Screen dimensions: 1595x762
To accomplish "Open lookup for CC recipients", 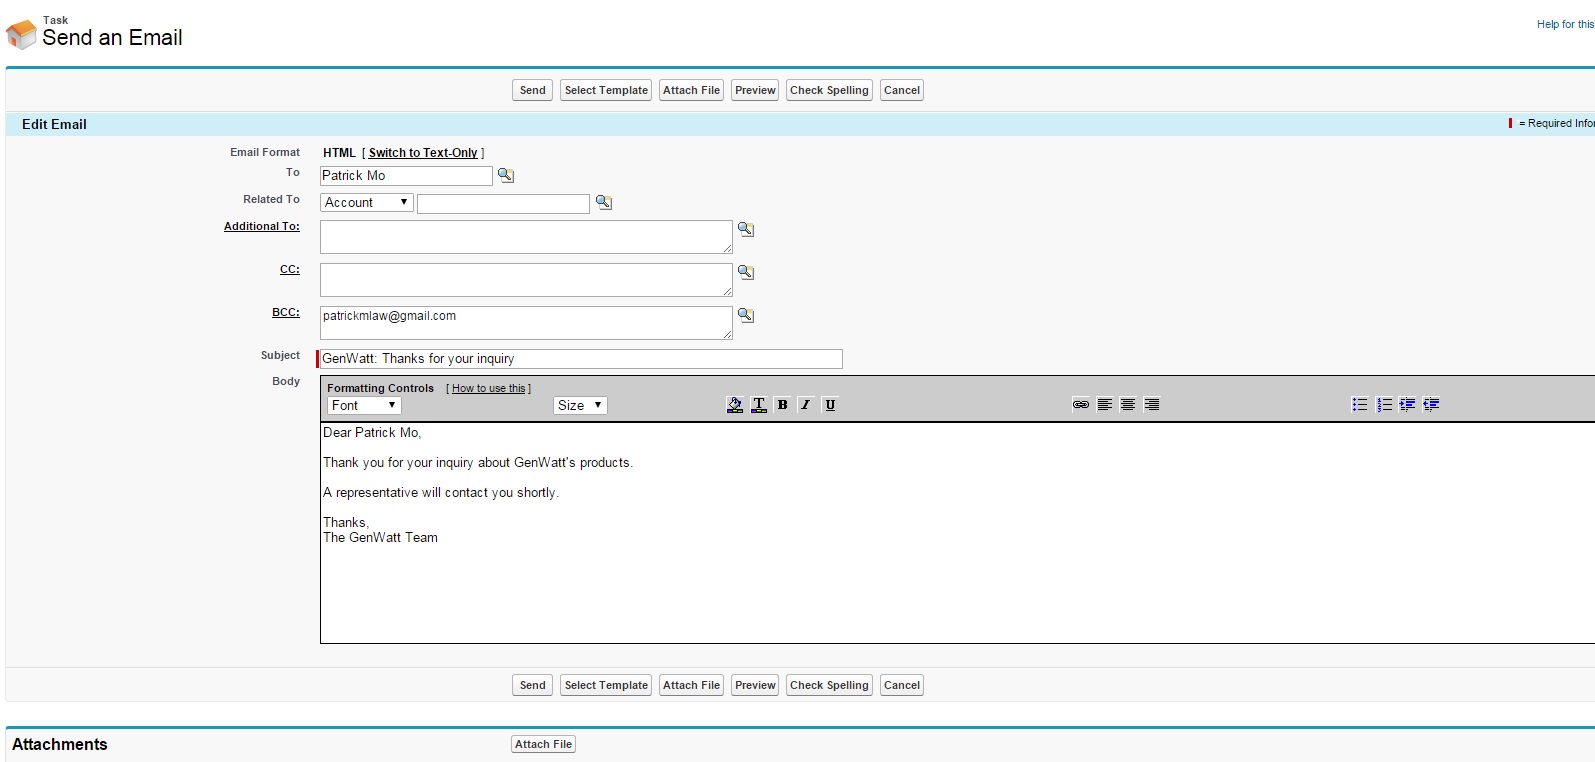I will coord(746,272).
